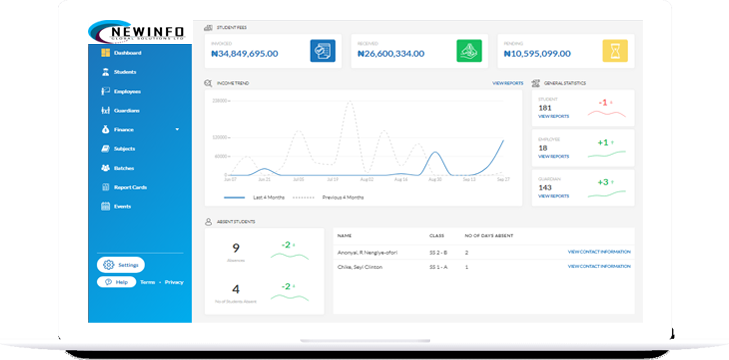View reports under Student statistics
729x360 pixels.
click(553, 116)
